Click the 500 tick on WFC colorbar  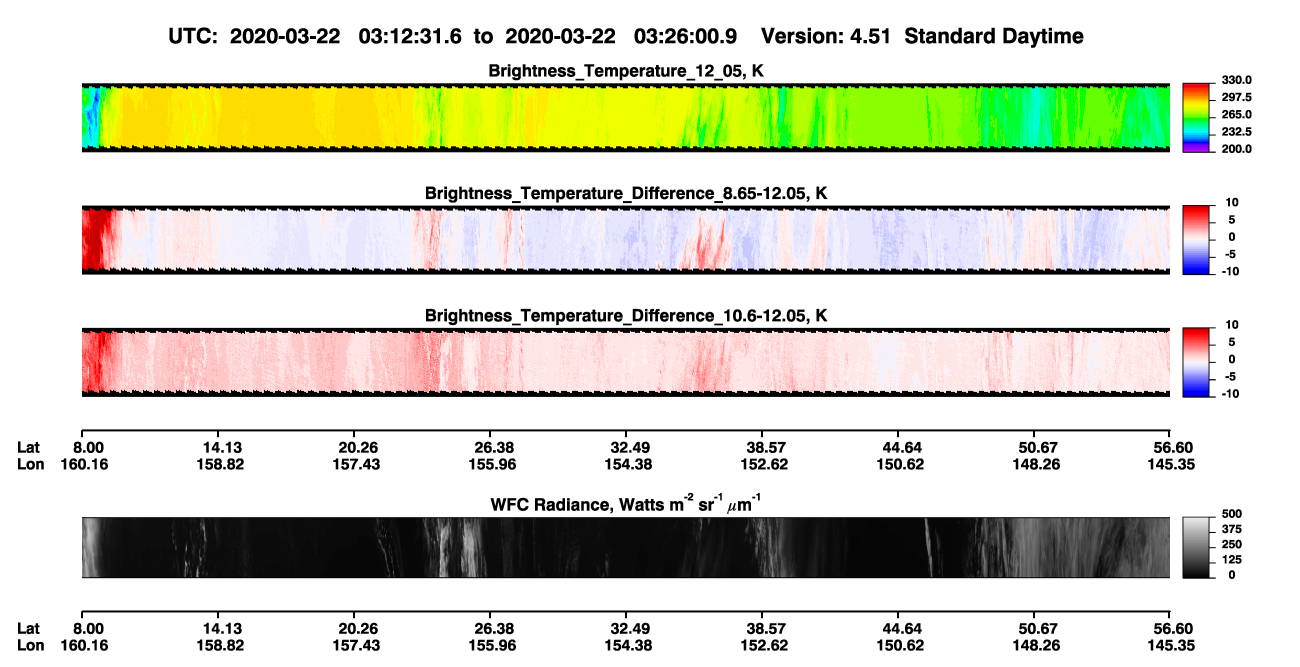point(1233,514)
